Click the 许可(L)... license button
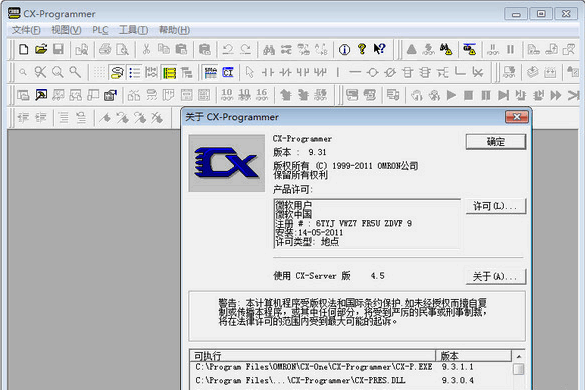585x390 pixels. coord(496,206)
